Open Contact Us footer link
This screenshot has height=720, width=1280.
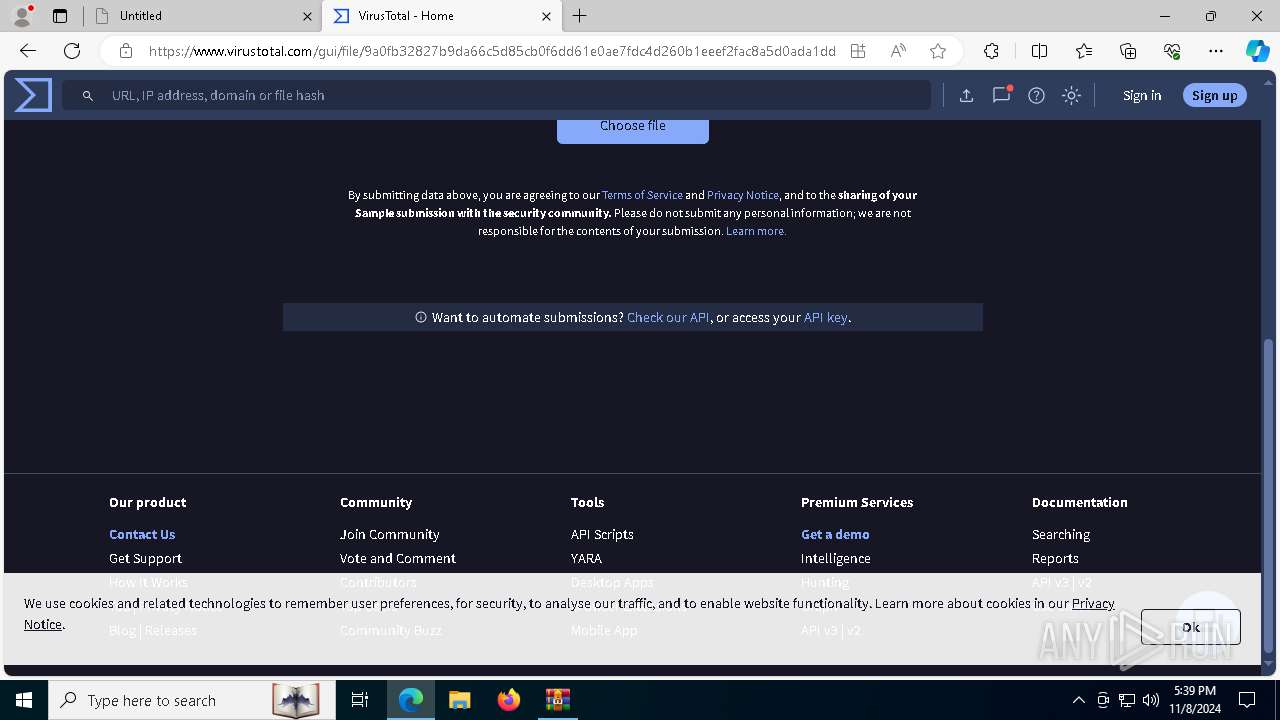tap(142, 534)
